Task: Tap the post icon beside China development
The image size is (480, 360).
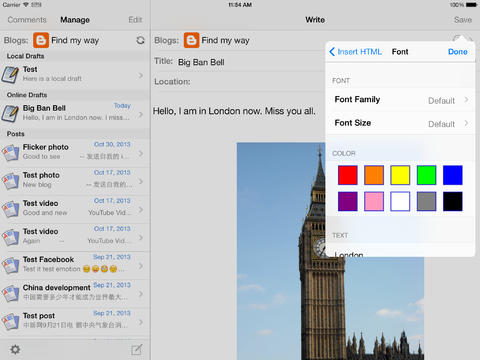Action: 10,293
